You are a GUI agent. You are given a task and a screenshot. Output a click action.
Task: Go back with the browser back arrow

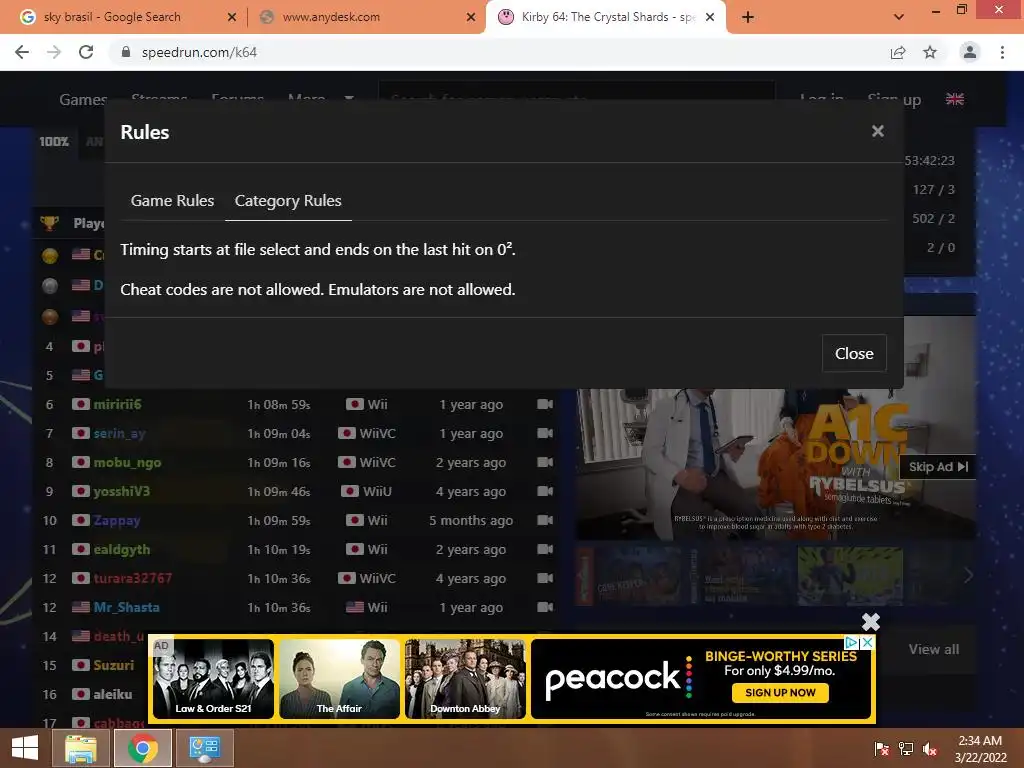22,52
